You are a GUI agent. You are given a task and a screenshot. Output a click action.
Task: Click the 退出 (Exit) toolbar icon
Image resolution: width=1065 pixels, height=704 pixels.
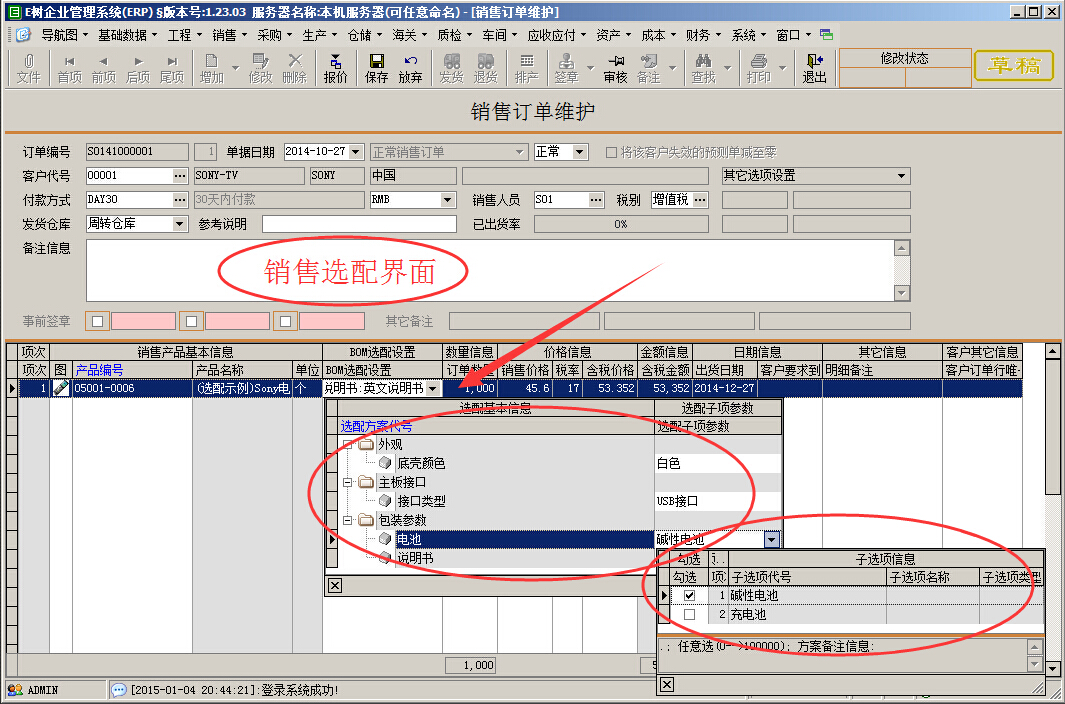tap(812, 68)
